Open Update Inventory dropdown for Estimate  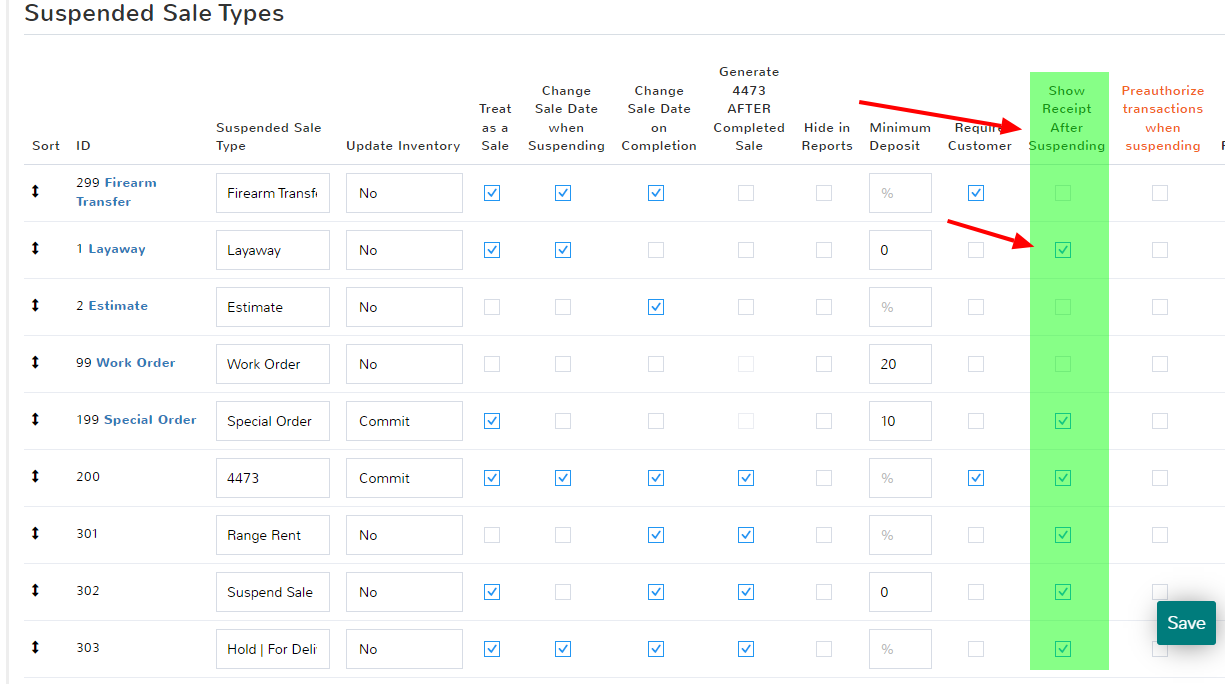(x=404, y=307)
